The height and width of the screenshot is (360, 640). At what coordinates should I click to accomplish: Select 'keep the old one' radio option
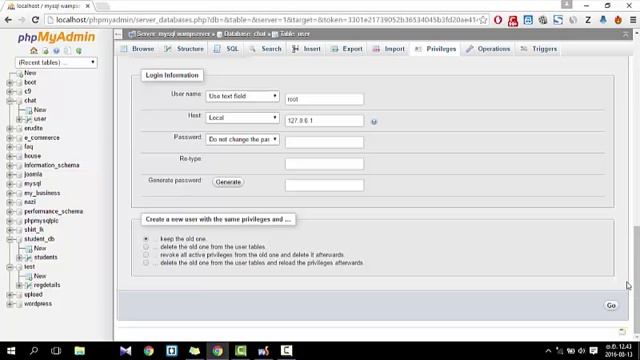pyautogui.click(x=146, y=239)
